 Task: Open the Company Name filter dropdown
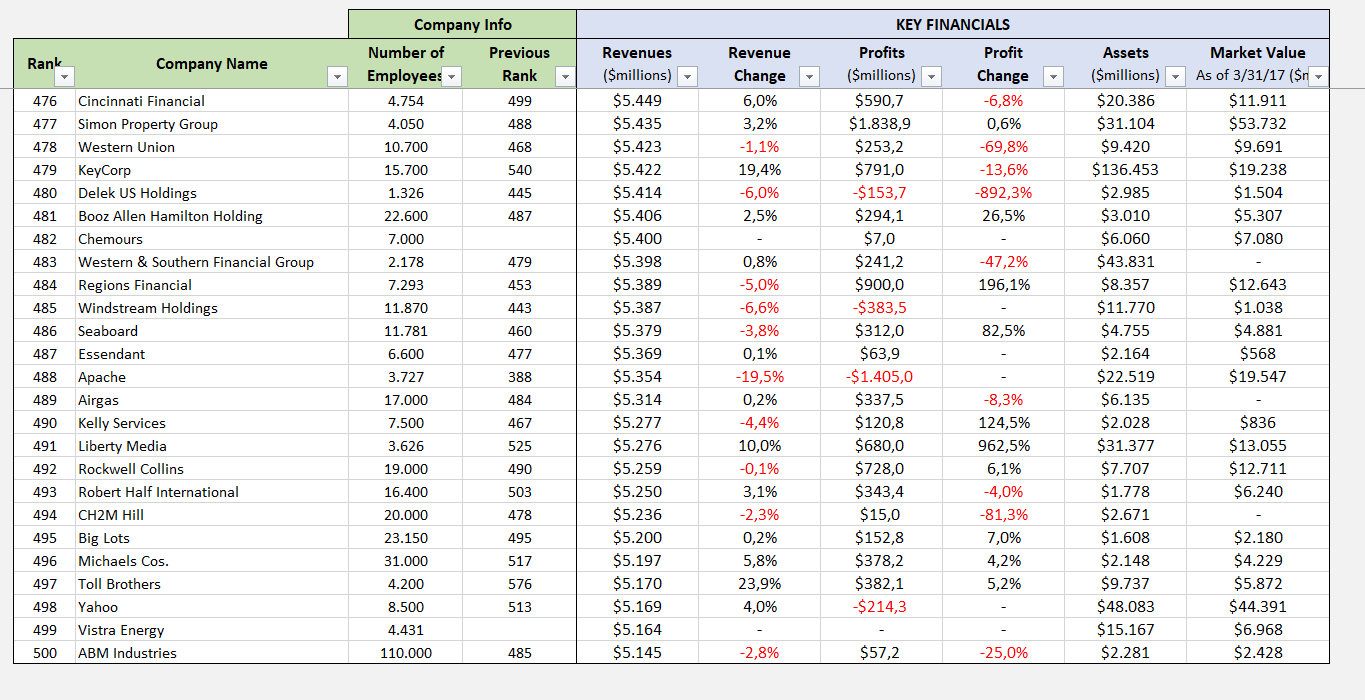click(x=338, y=77)
